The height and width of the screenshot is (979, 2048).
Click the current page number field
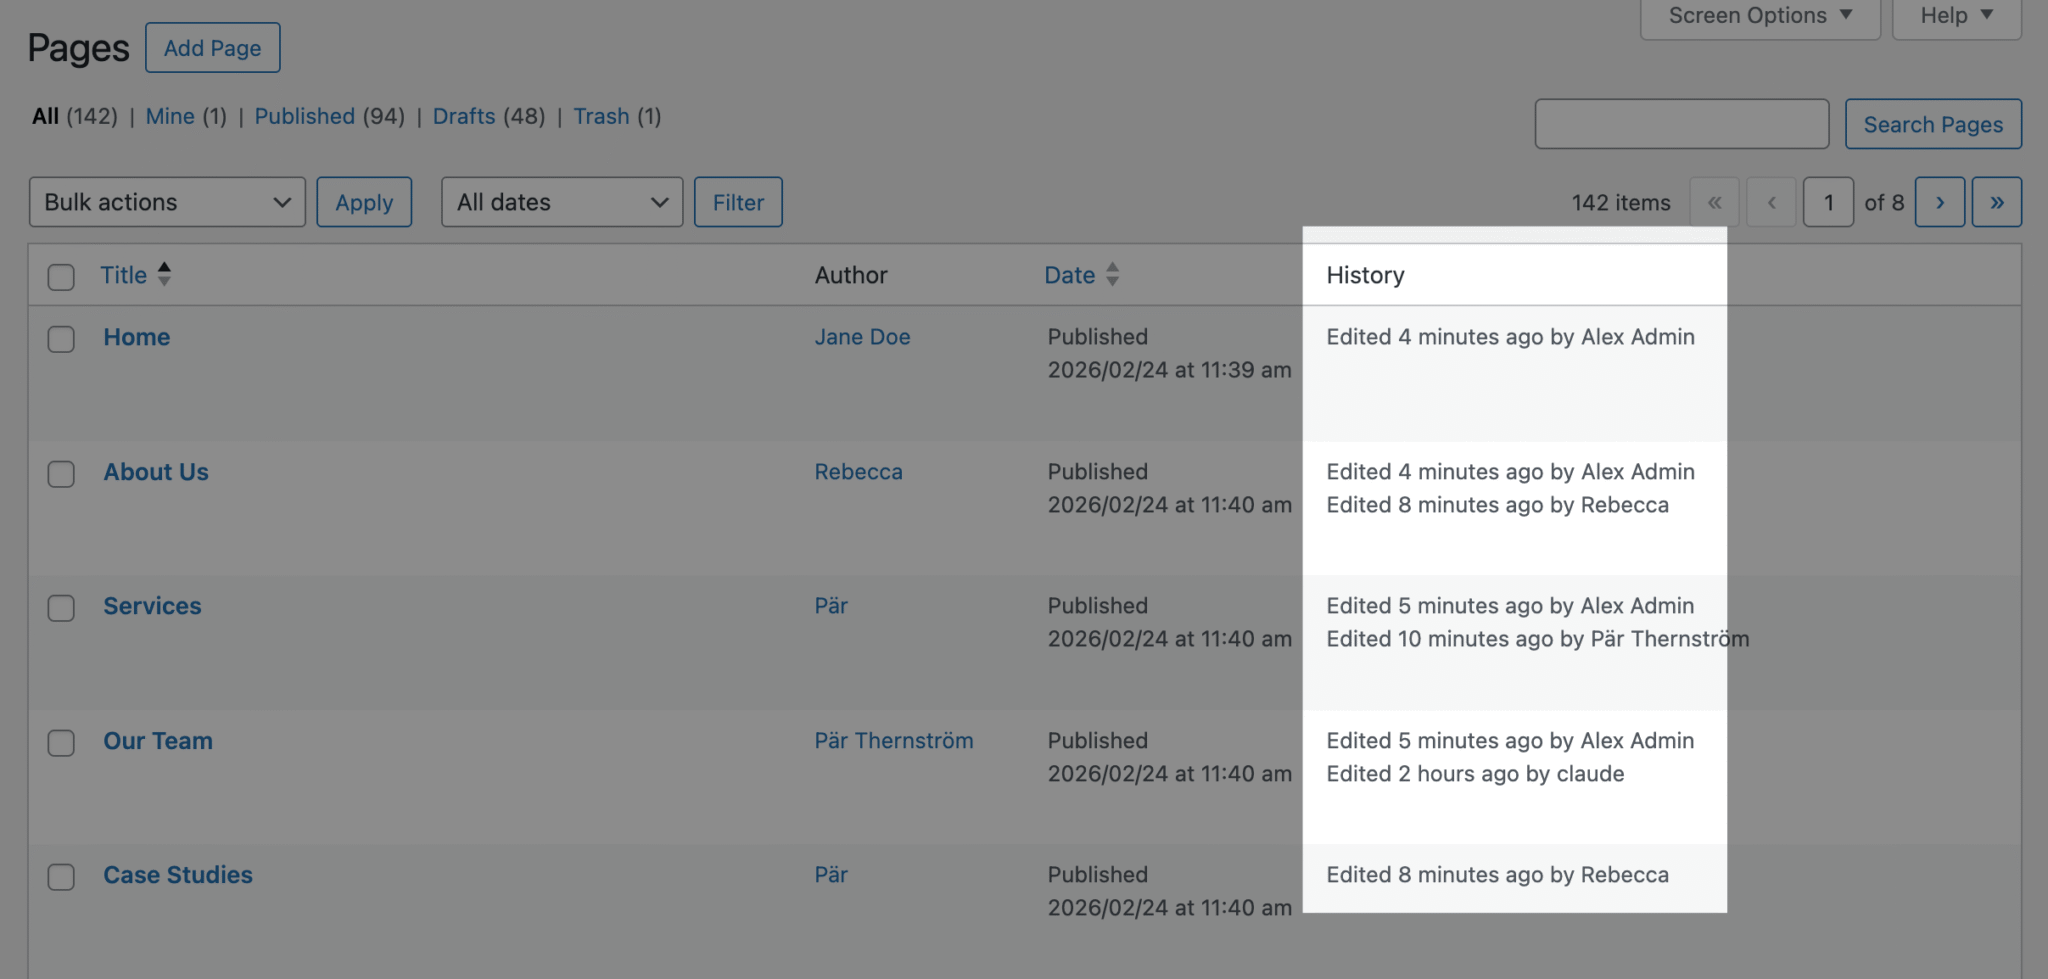[1828, 202]
